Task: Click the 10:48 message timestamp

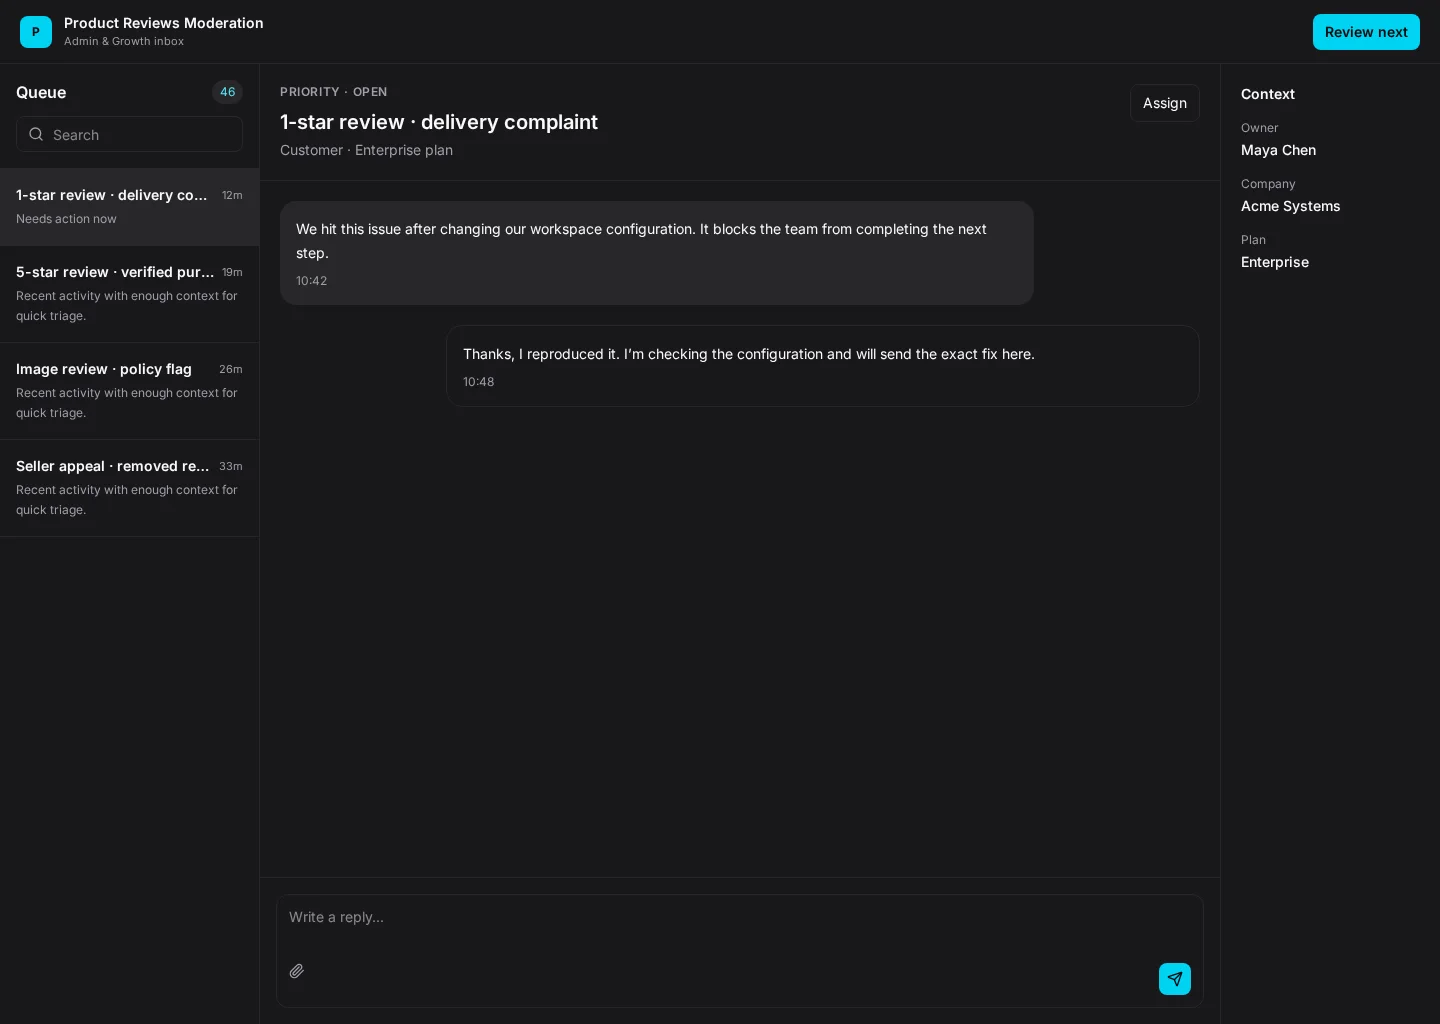Action: (x=478, y=382)
